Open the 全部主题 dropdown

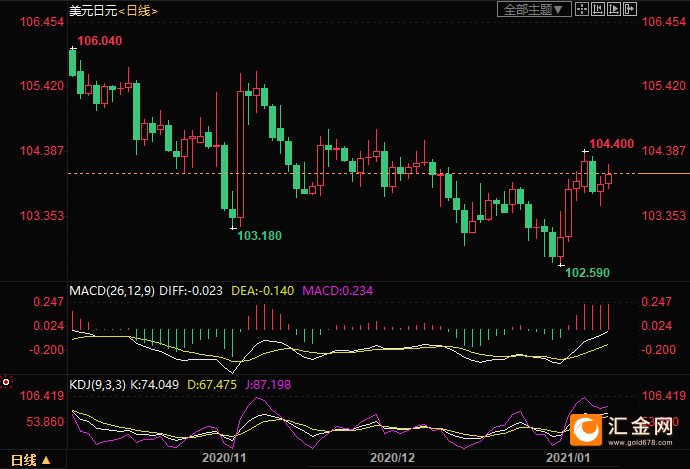[534, 9]
